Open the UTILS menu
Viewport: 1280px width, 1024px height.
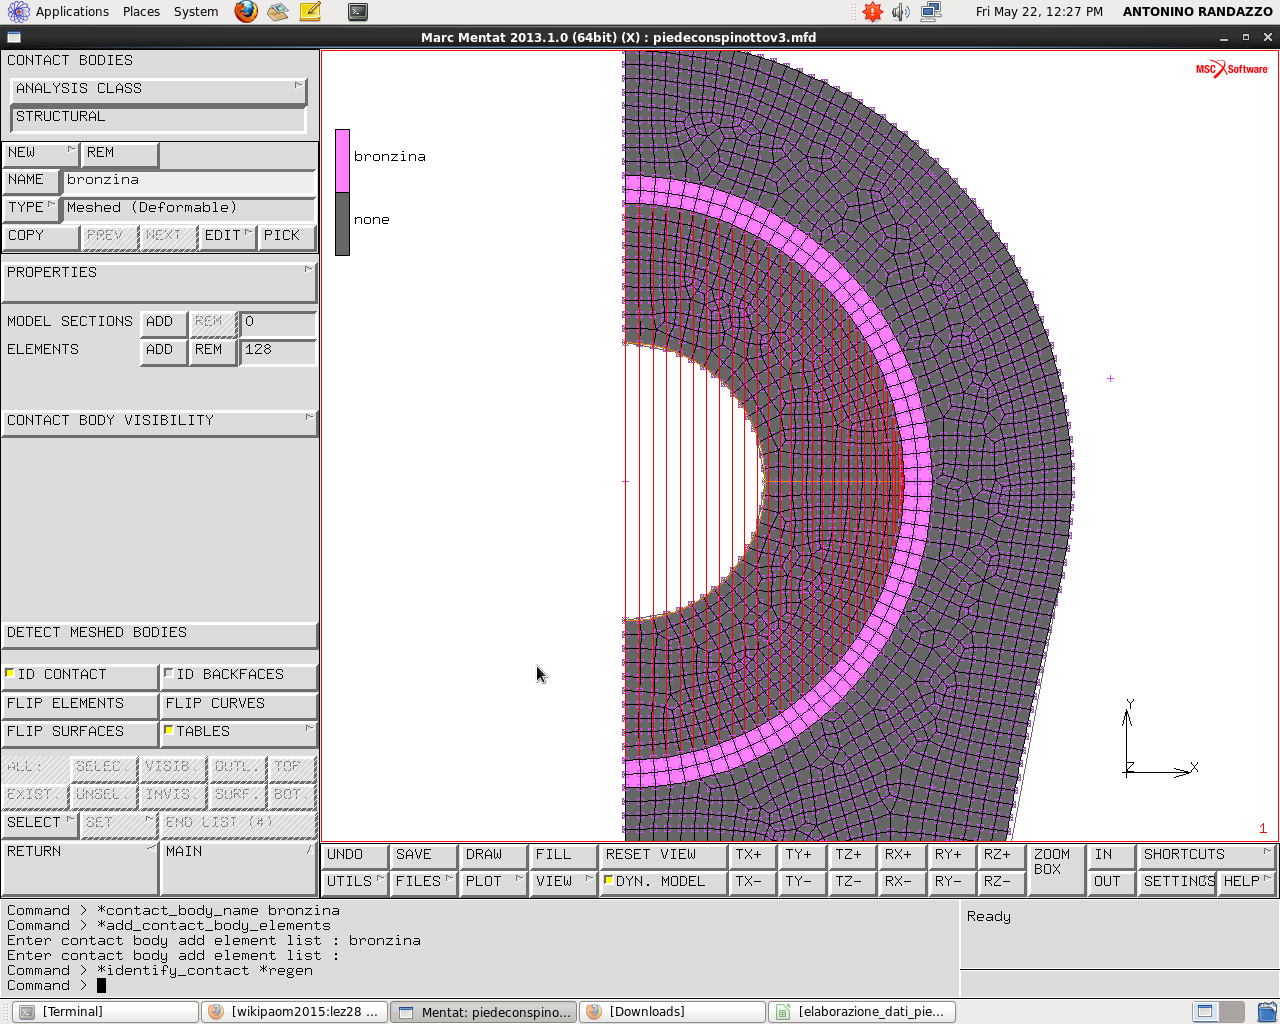(355, 882)
